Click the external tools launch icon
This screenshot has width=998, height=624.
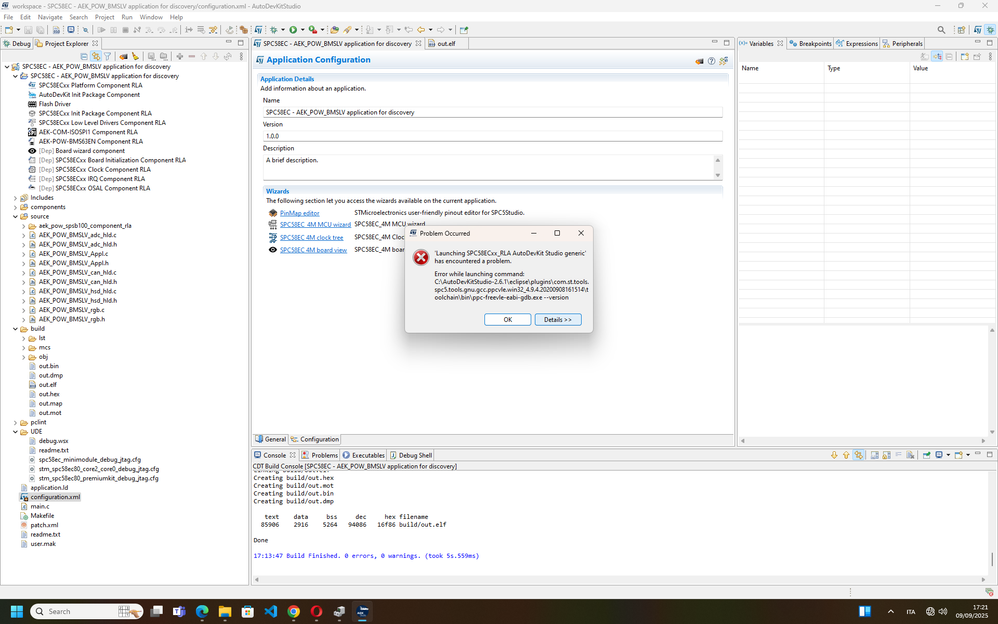313,29
